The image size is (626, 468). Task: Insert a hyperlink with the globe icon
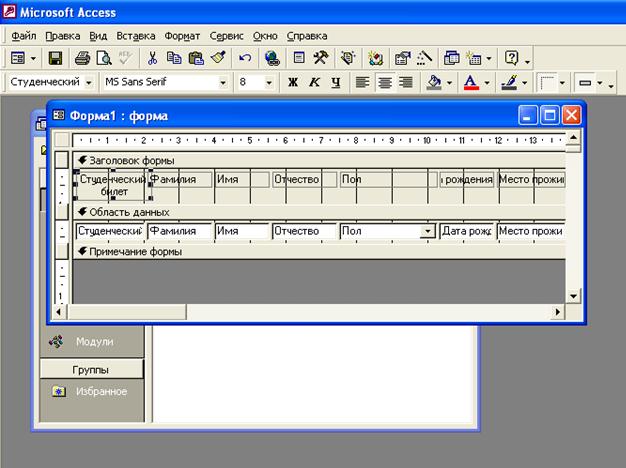pos(272,58)
